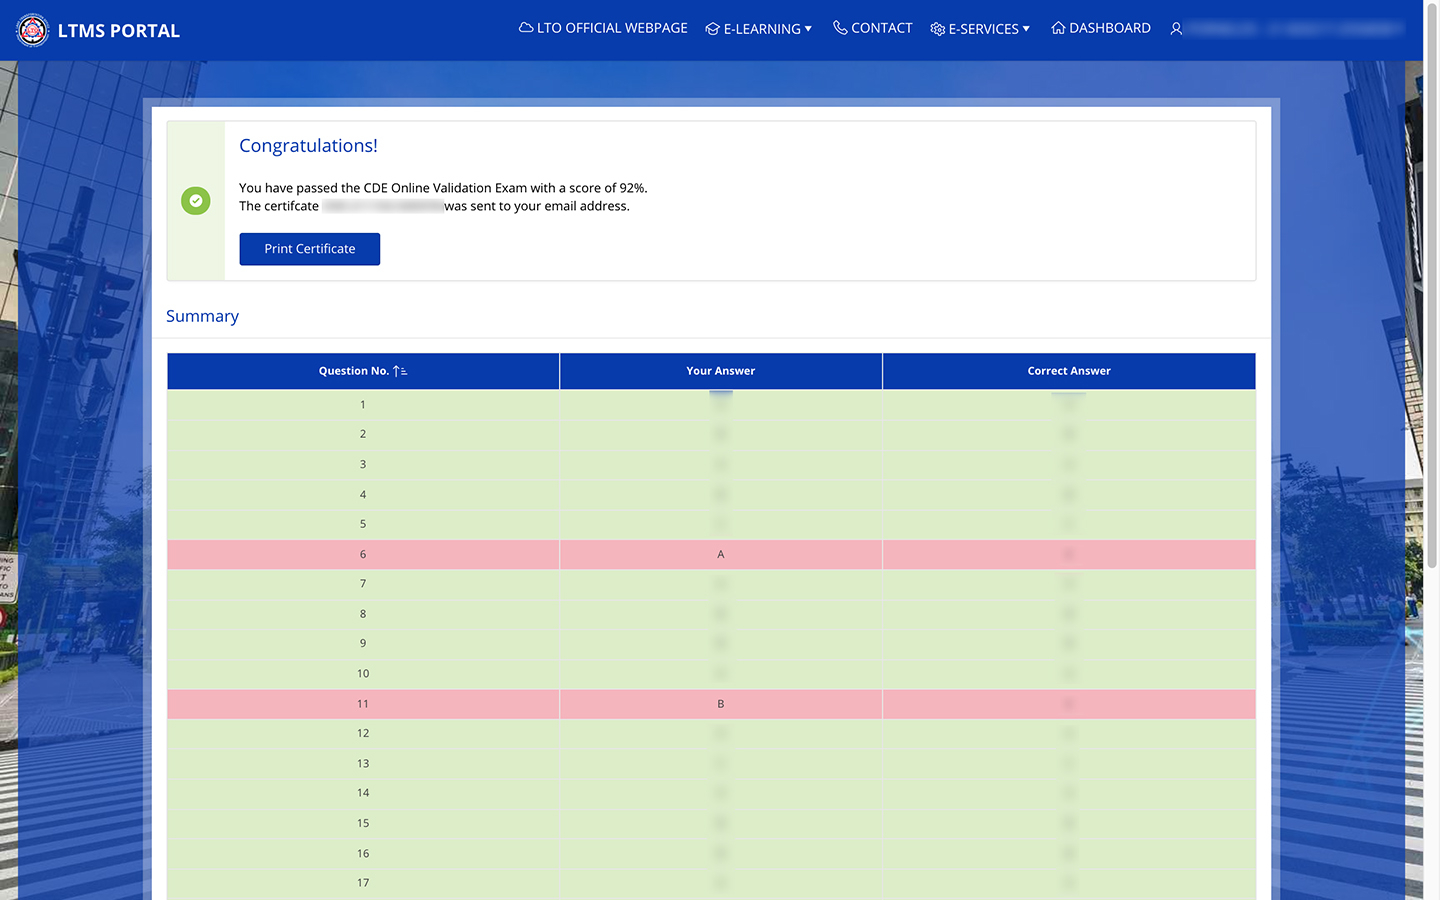This screenshot has height=900, width=1440.
Task: Click the house icon beside Dashboard
Action: (x=1058, y=28)
